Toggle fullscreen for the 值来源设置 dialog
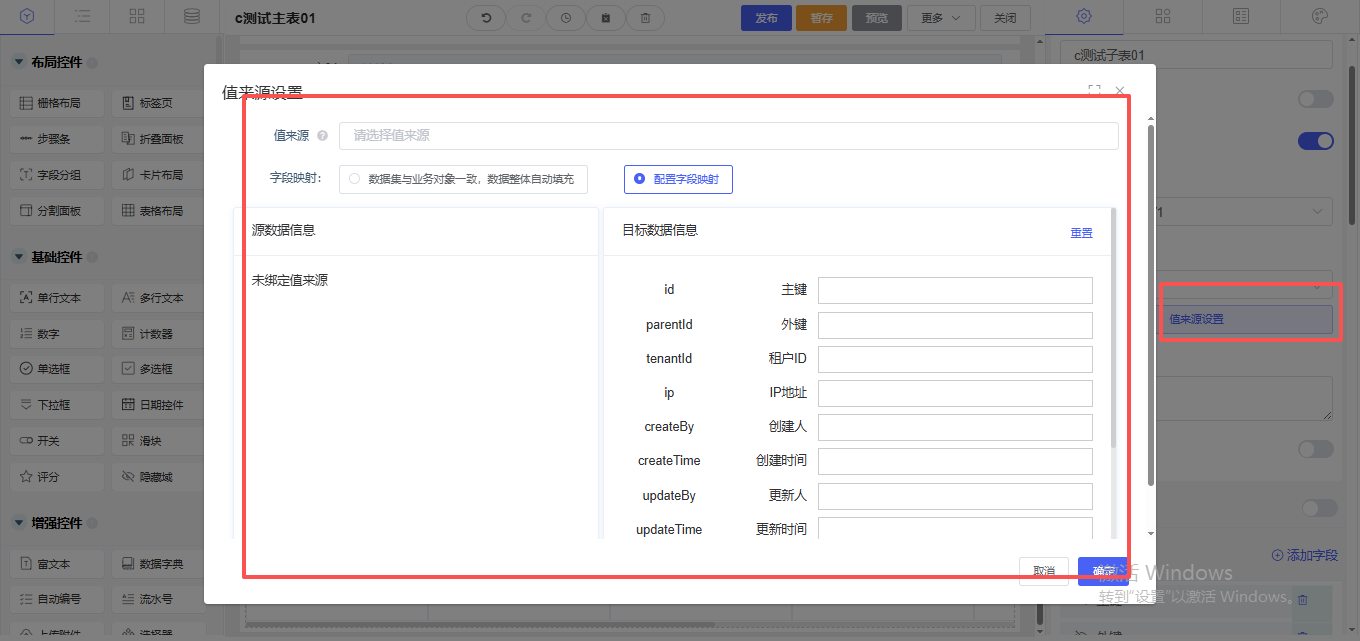Screen dimensions: 1360x641 1095,90
